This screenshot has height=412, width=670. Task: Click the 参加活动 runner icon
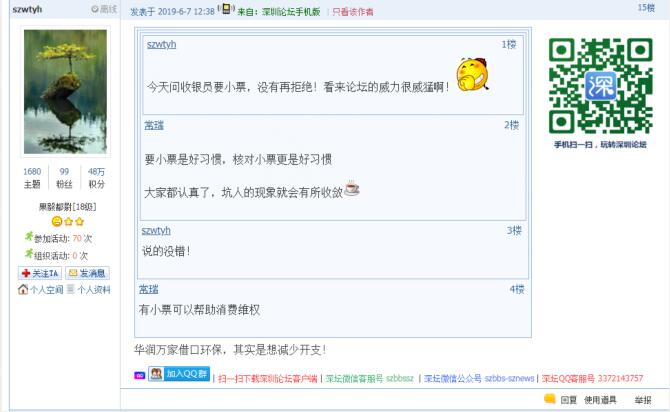point(29,236)
